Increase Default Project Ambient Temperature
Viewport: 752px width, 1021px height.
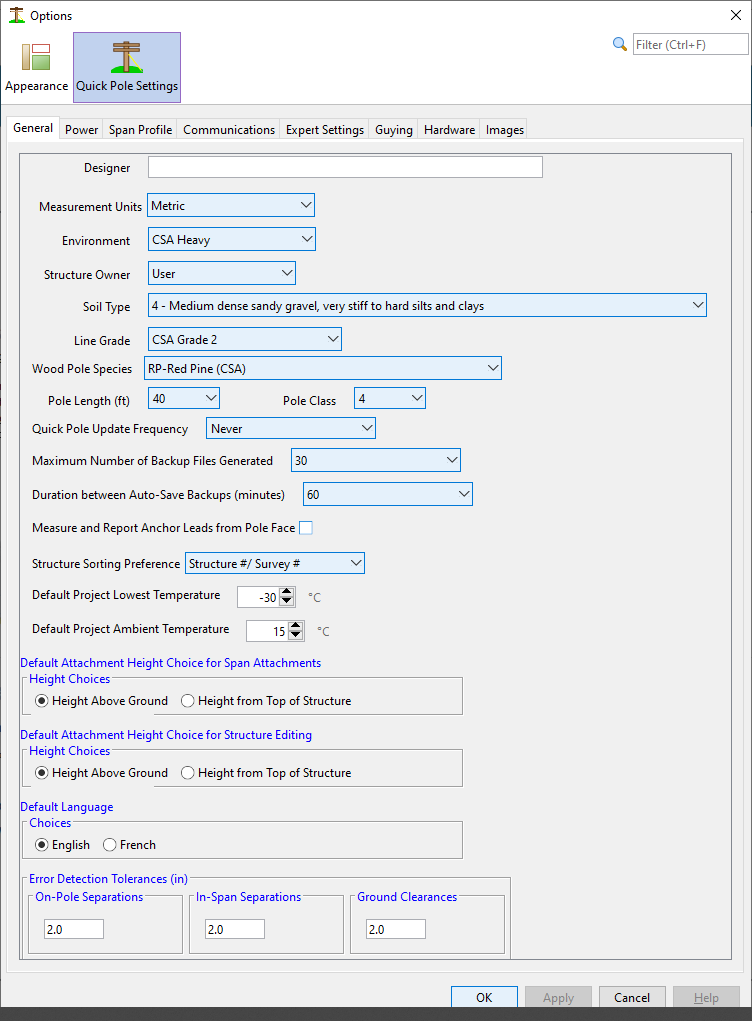tap(296, 626)
